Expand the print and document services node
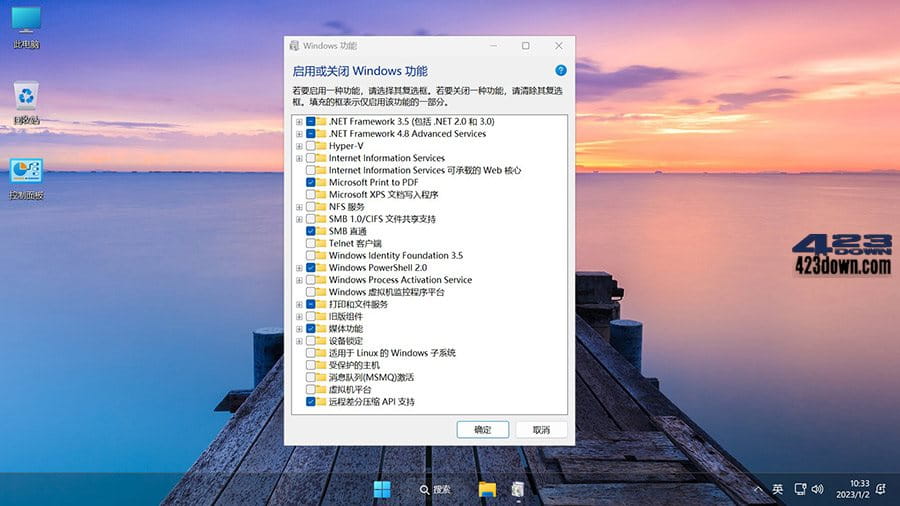The height and width of the screenshot is (506, 900). (x=299, y=305)
